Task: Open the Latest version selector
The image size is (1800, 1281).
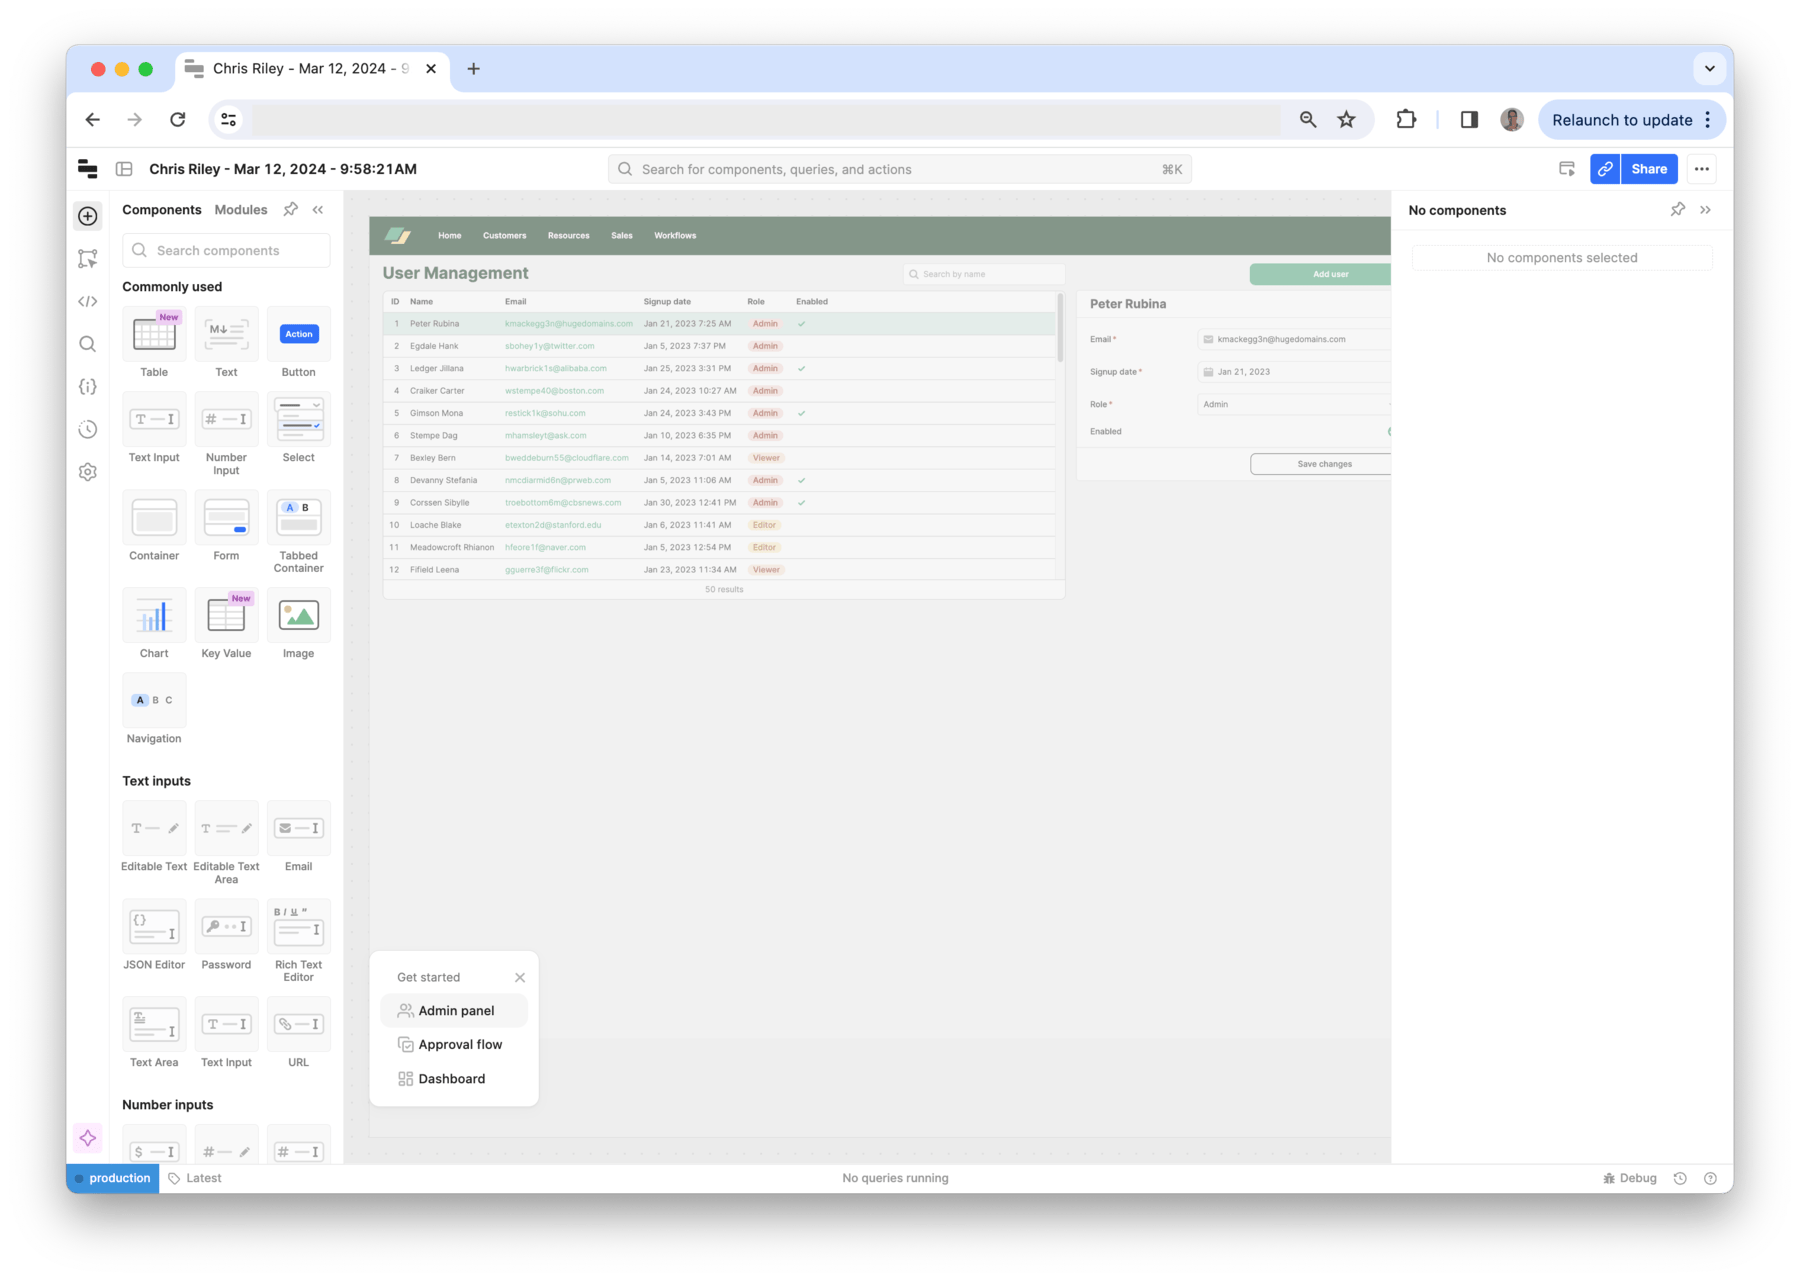Action: click(x=195, y=1178)
